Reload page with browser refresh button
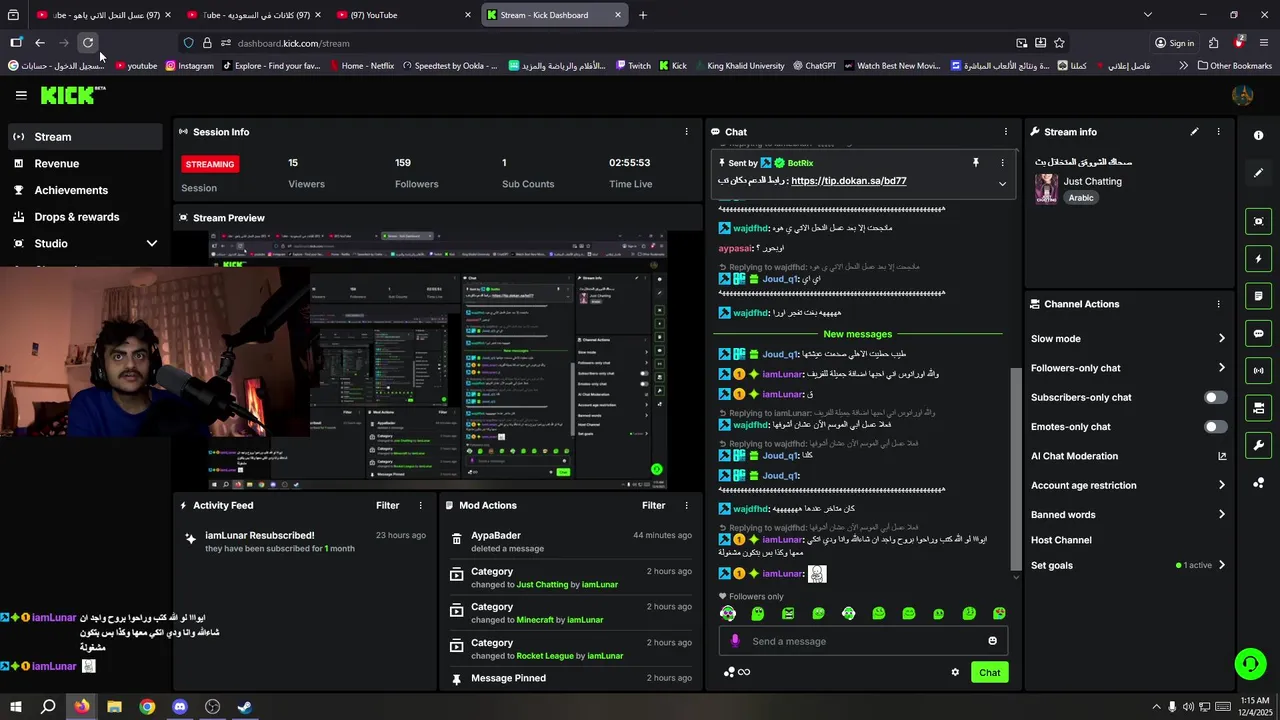 click(88, 43)
